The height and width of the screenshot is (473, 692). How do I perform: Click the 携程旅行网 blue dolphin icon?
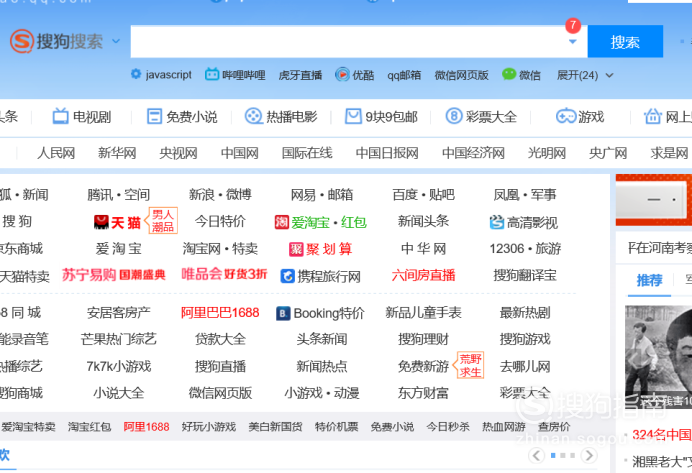click(288, 276)
